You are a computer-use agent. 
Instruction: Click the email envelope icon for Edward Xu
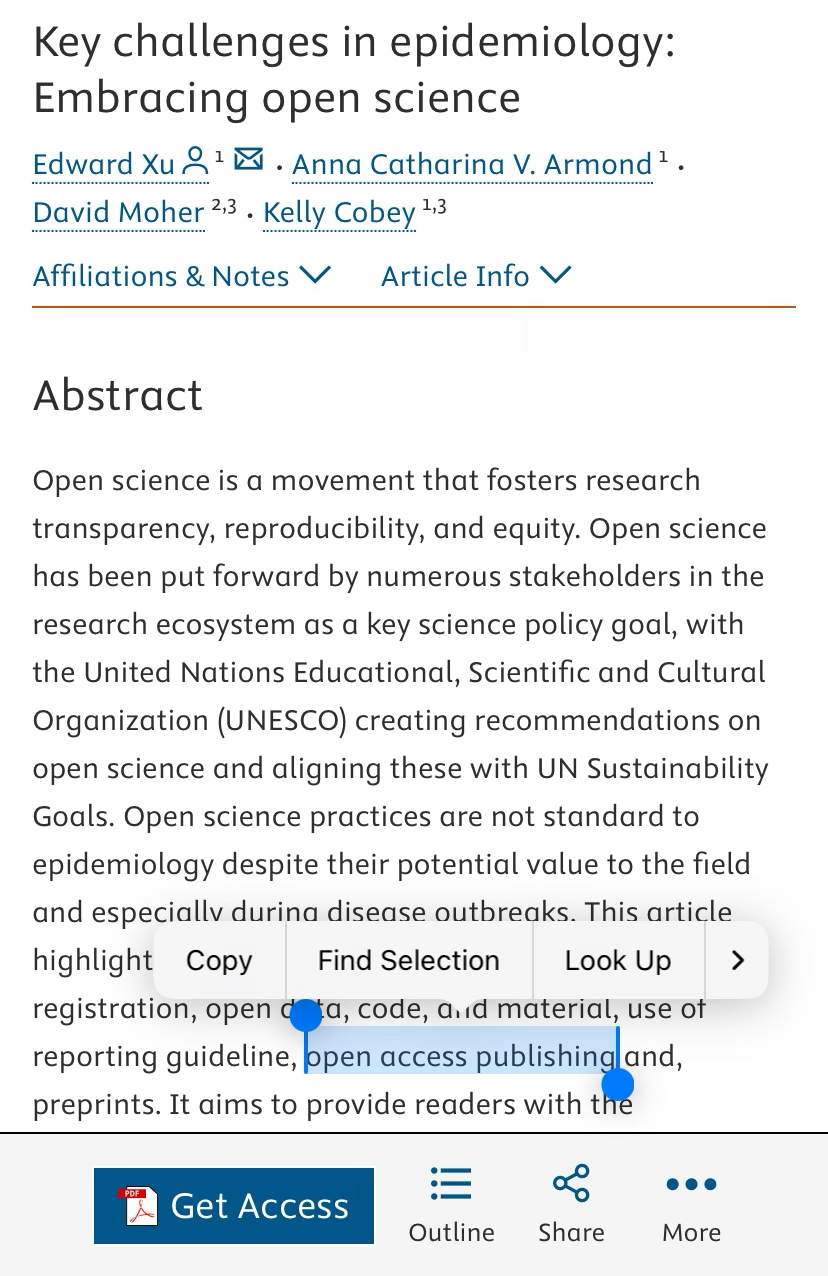pos(248,159)
